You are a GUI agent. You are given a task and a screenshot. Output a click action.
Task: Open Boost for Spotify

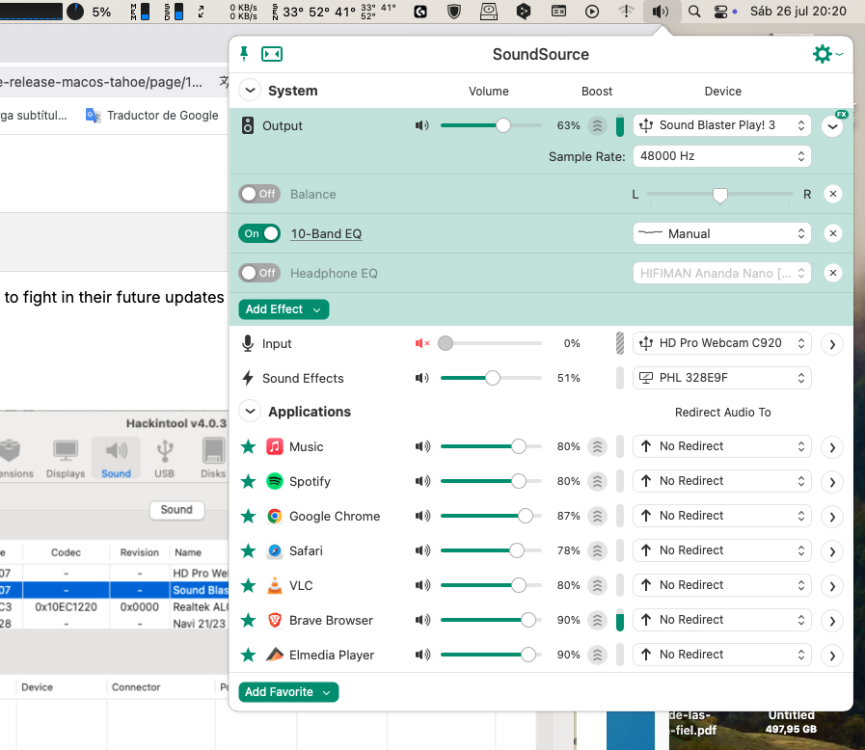click(x=597, y=481)
